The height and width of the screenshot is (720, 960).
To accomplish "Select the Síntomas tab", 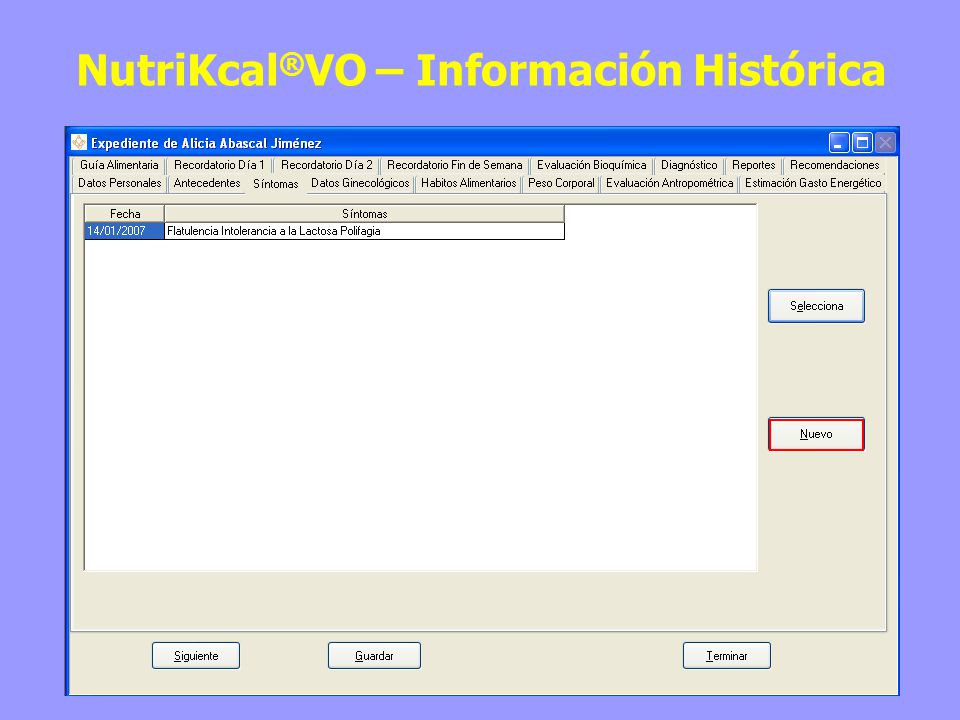I will (276, 184).
